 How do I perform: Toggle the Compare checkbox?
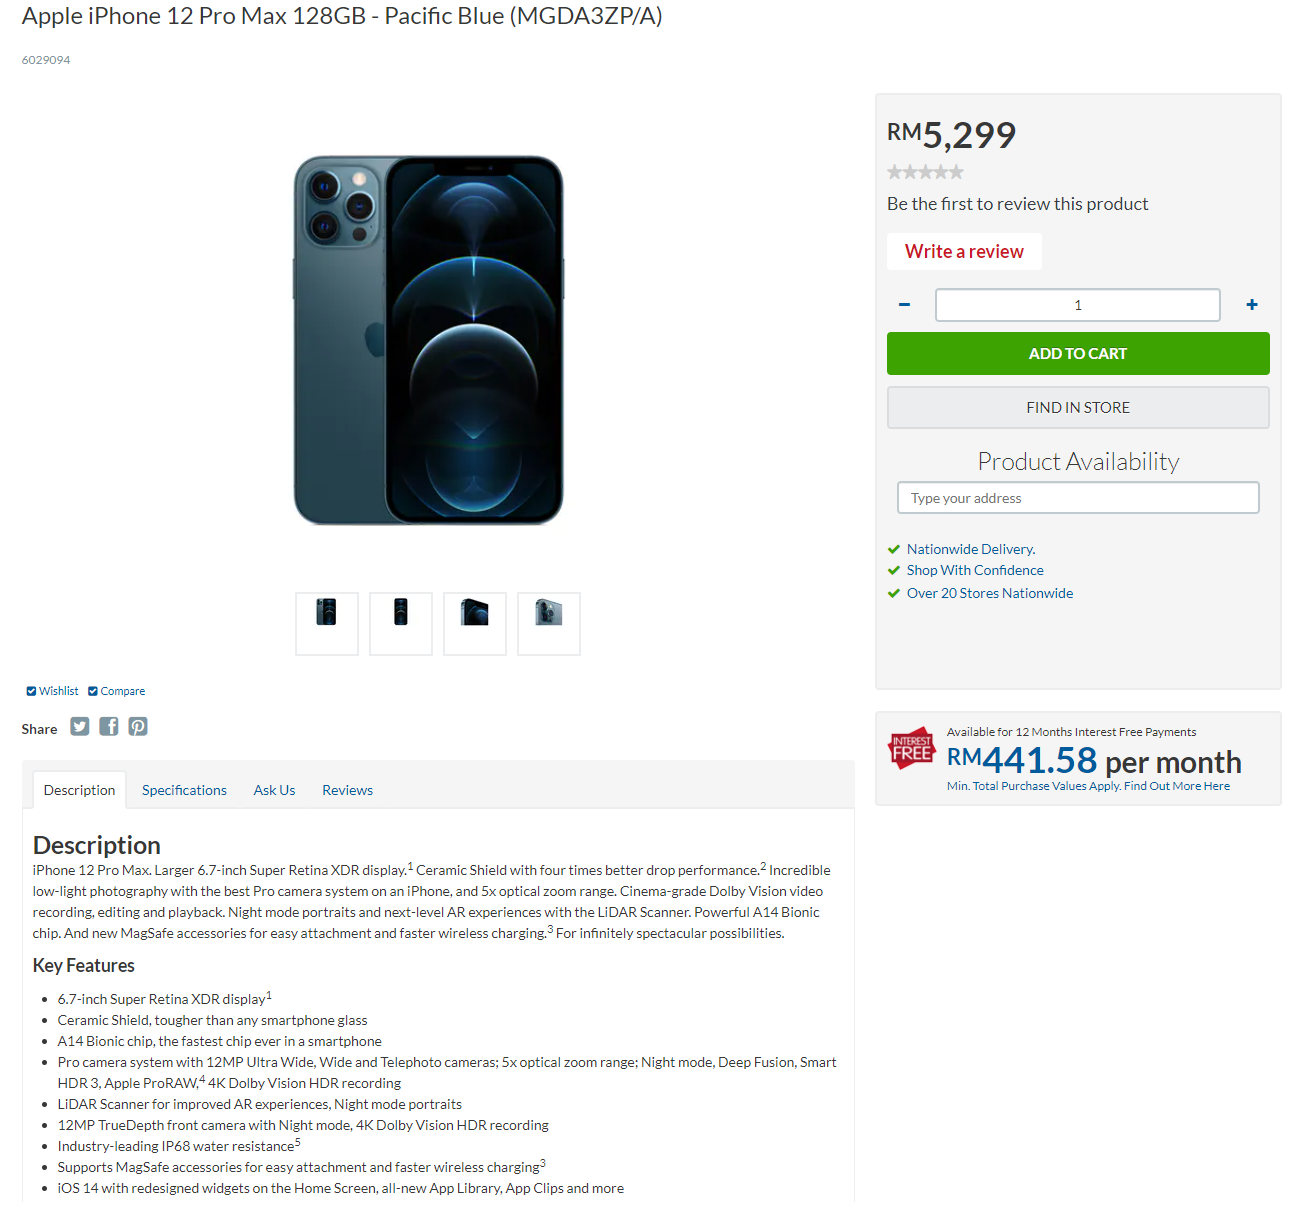coord(93,691)
